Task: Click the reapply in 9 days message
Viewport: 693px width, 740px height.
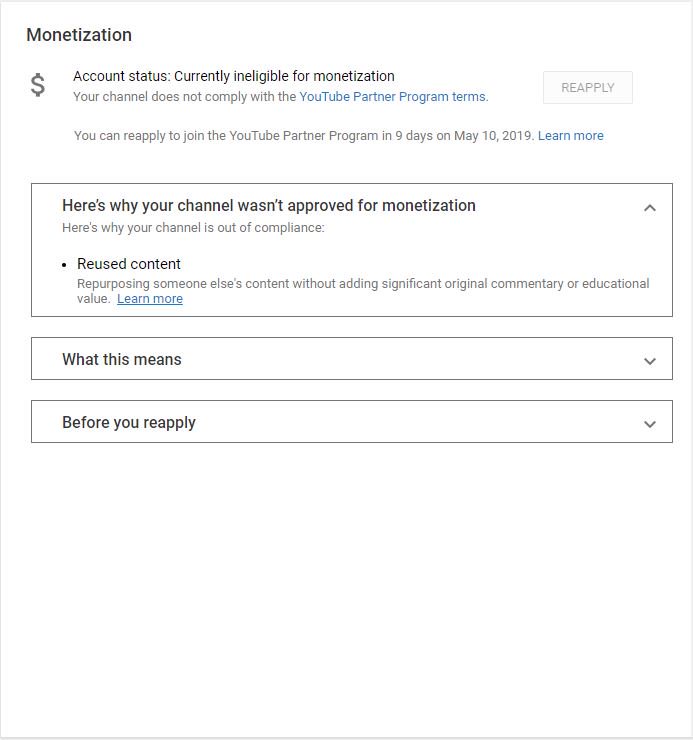Action: [x=304, y=136]
